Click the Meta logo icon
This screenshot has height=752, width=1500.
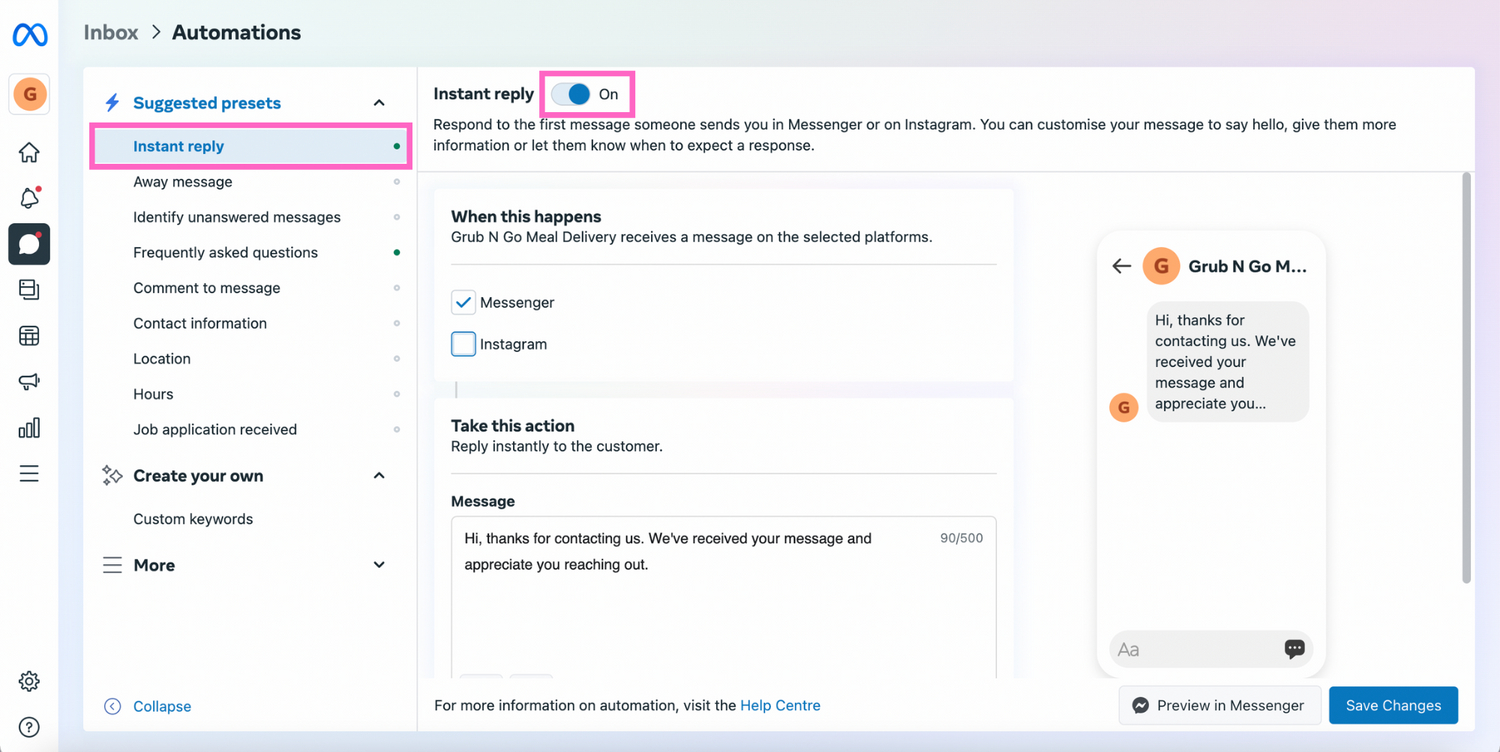tap(29, 35)
